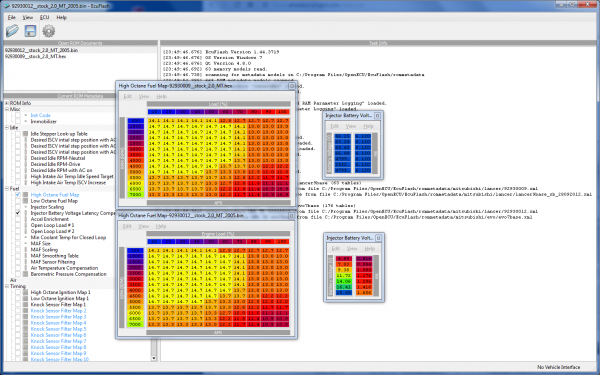Image resolution: width=600 pixels, height=375 pixels.
Task: Open the ECU menu
Action: pyautogui.click(x=44, y=17)
